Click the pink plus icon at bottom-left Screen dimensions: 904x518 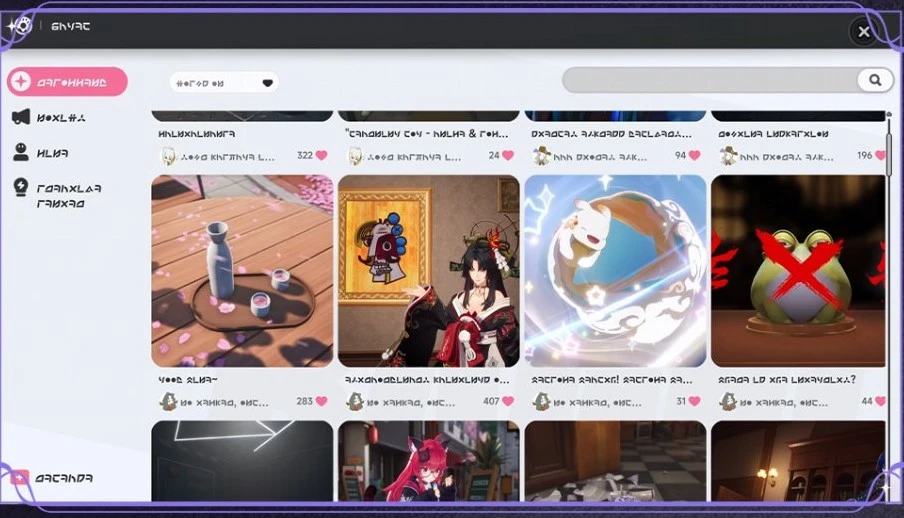point(19,478)
